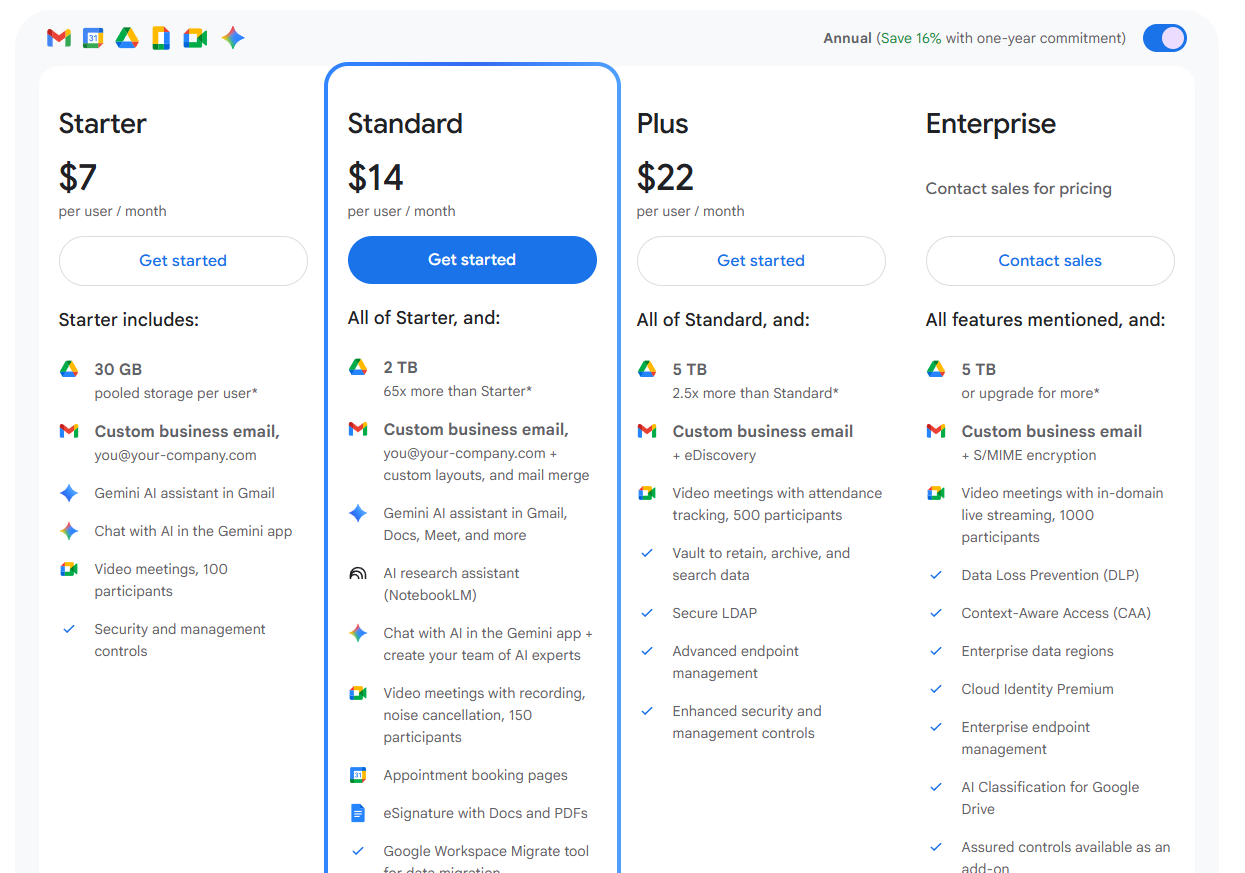Viewport: 1245px width, 873px height.
Task: Click the Google Meet icon in the header
Action: click(195, 38)
